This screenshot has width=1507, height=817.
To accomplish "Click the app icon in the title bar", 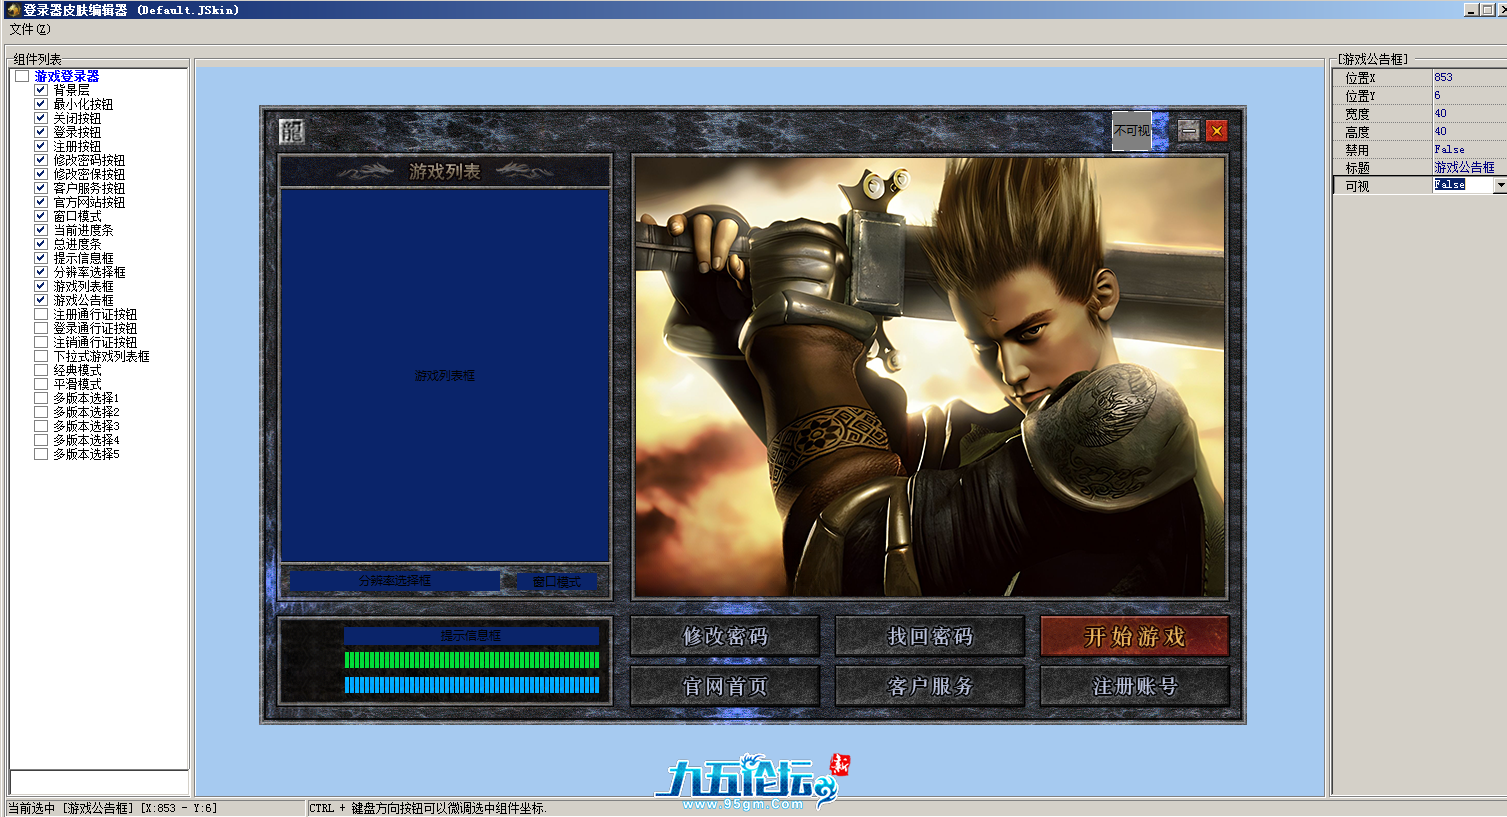I will 13,10.
